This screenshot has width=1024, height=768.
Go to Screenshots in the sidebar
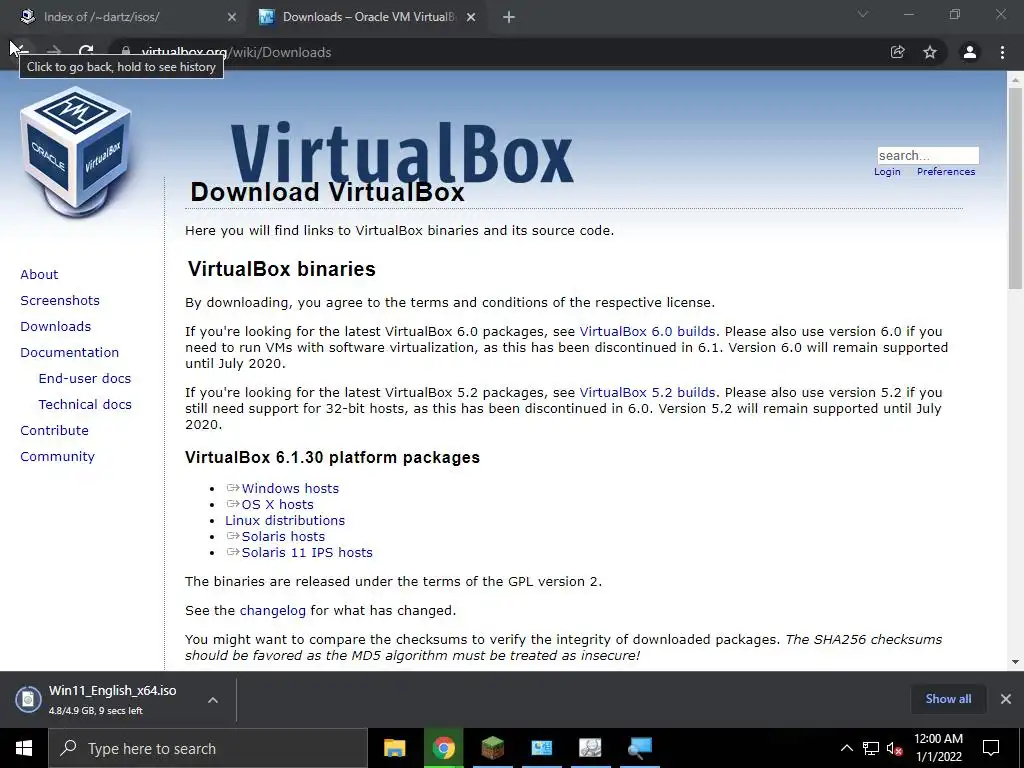[x=60, y=300]
